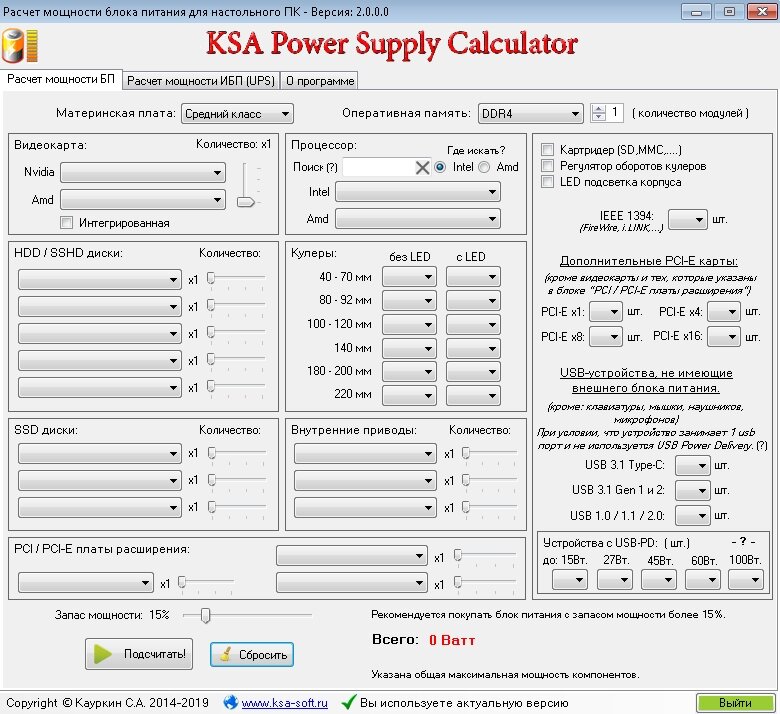Screen dimensions: 780x714
Task: Open the first SSD disk dropdown
Action: 99,453
